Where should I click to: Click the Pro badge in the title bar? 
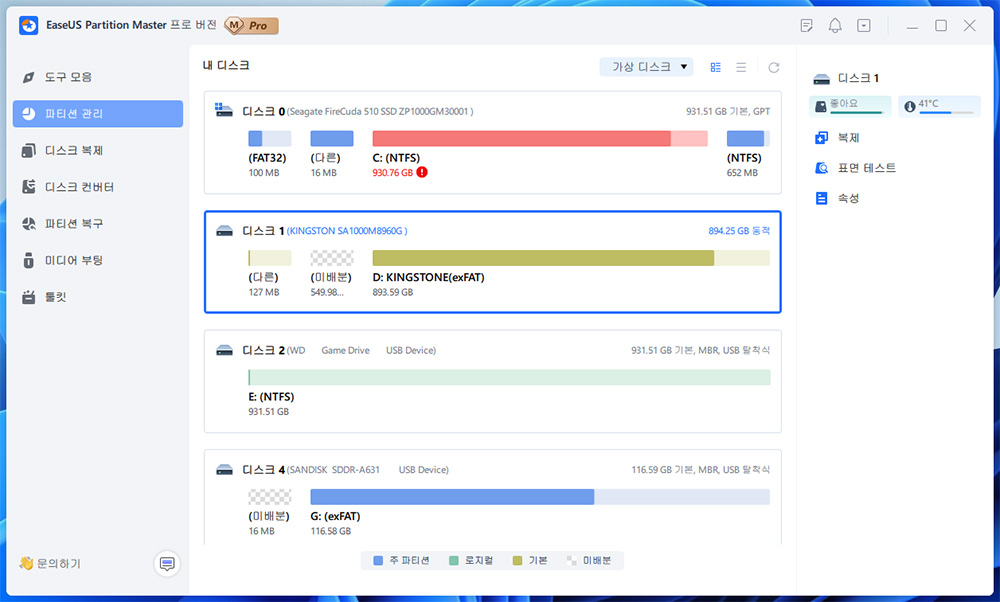click(252, 26)
